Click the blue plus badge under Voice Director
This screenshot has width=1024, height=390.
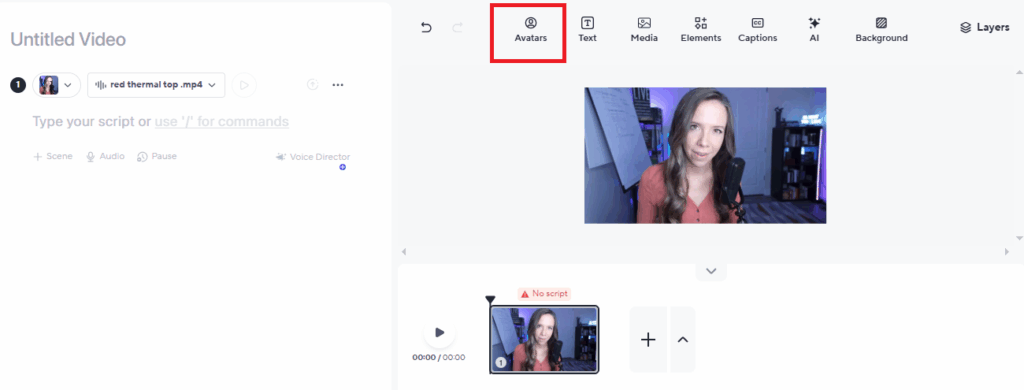coord(342,167)
